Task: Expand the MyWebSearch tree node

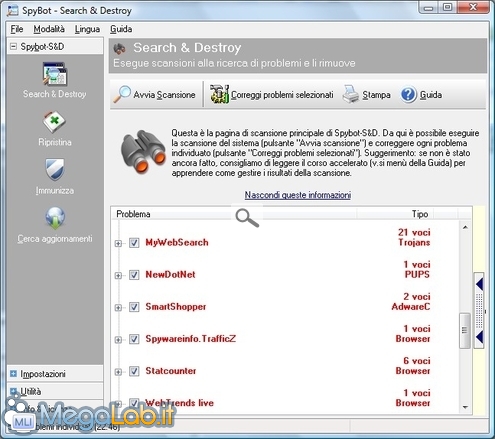Action: (118, 244)
